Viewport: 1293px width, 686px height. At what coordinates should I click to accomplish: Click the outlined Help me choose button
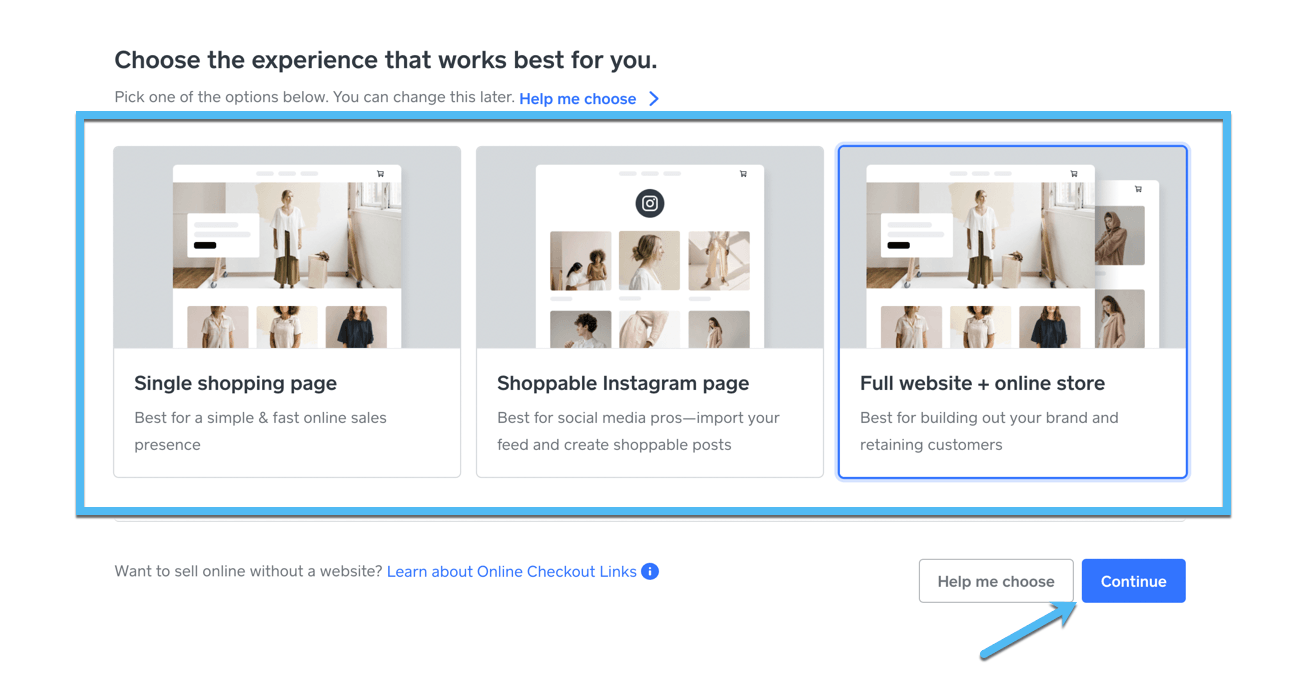pos(996,581)
